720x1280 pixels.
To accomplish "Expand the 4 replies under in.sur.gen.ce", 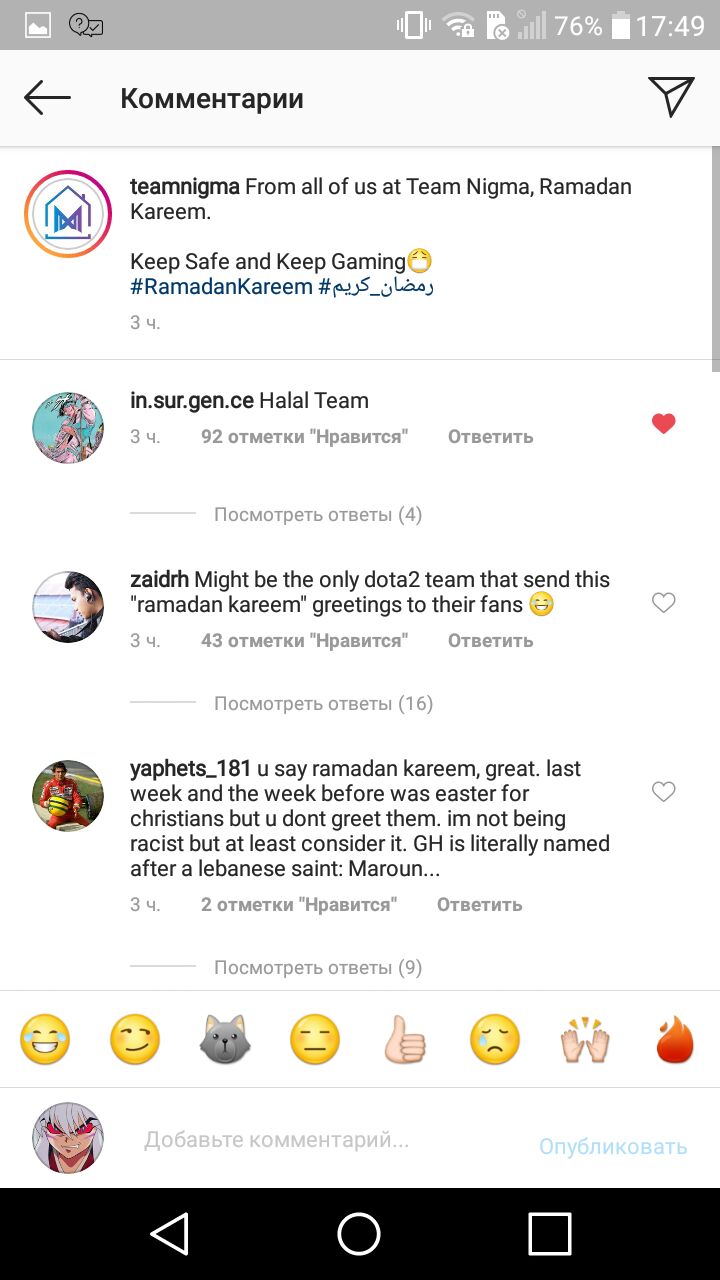I will (318, 515).
